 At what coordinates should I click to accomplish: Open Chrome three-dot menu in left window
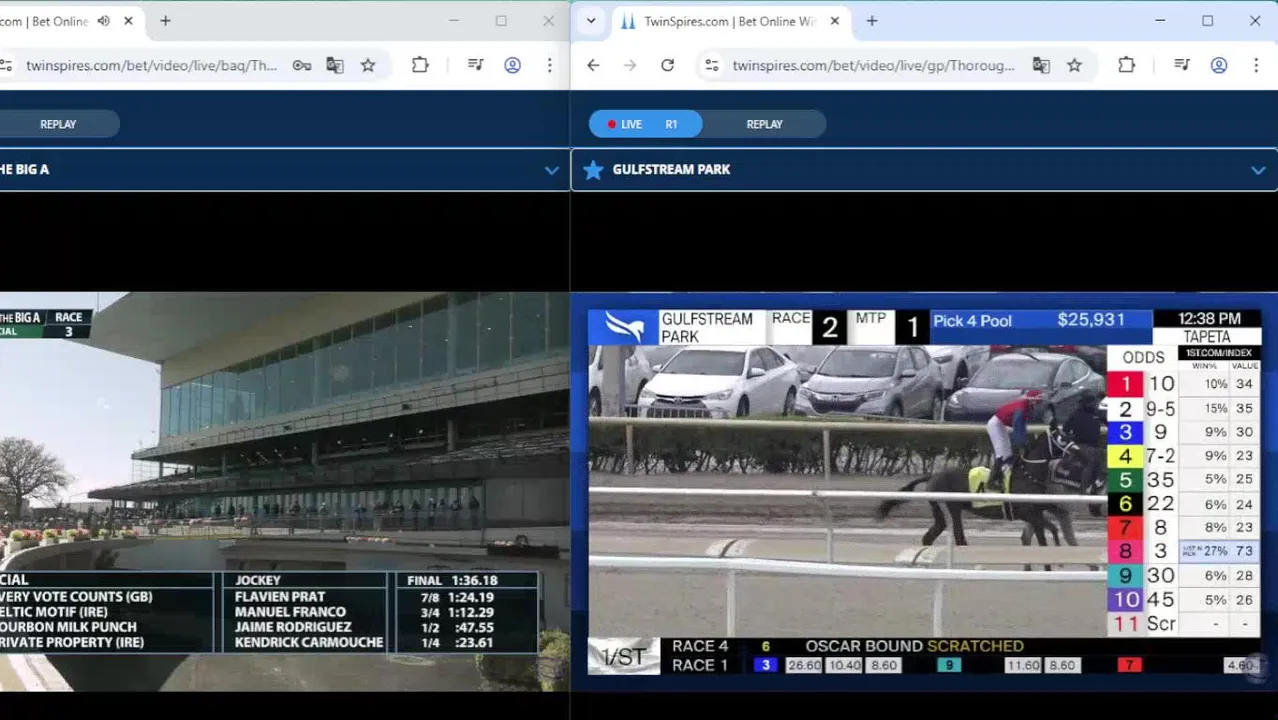coord(549,65)
